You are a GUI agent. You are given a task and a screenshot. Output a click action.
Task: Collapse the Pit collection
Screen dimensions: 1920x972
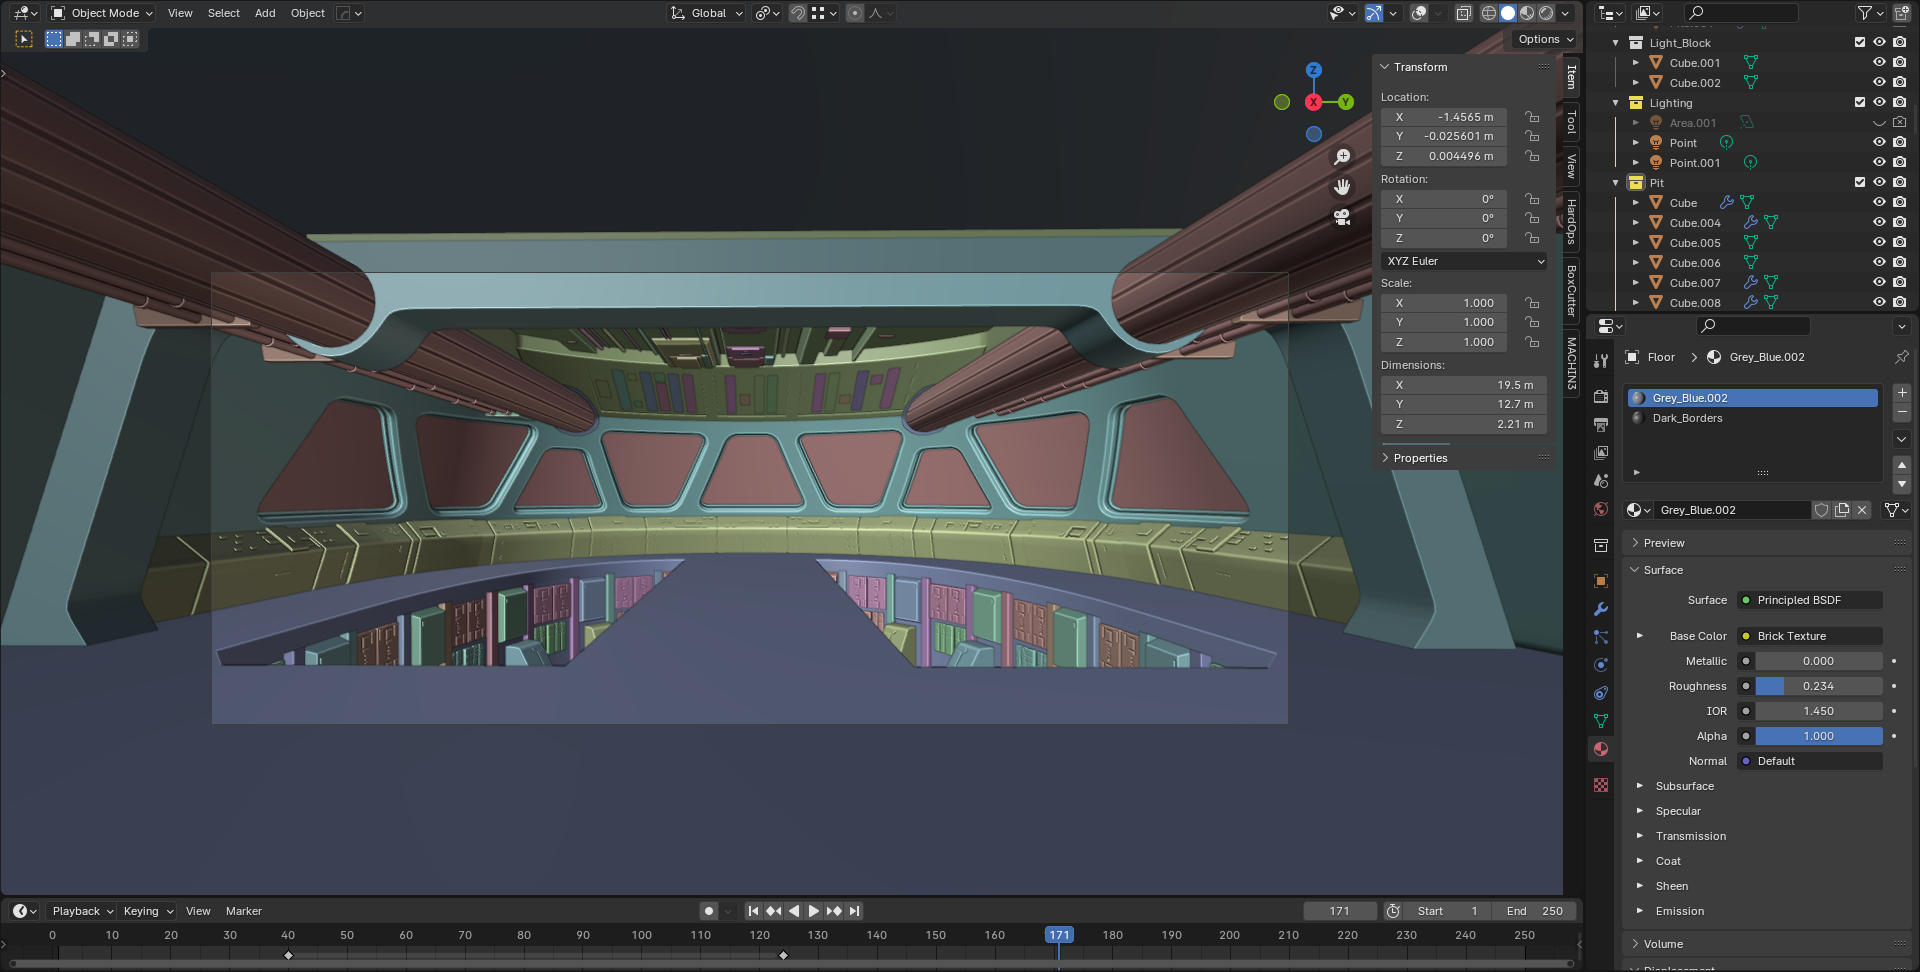(x=1616, y=183)
